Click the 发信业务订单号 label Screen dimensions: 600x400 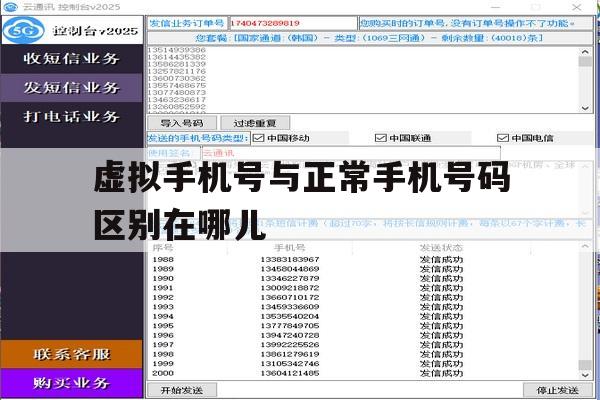pos(187,23)
